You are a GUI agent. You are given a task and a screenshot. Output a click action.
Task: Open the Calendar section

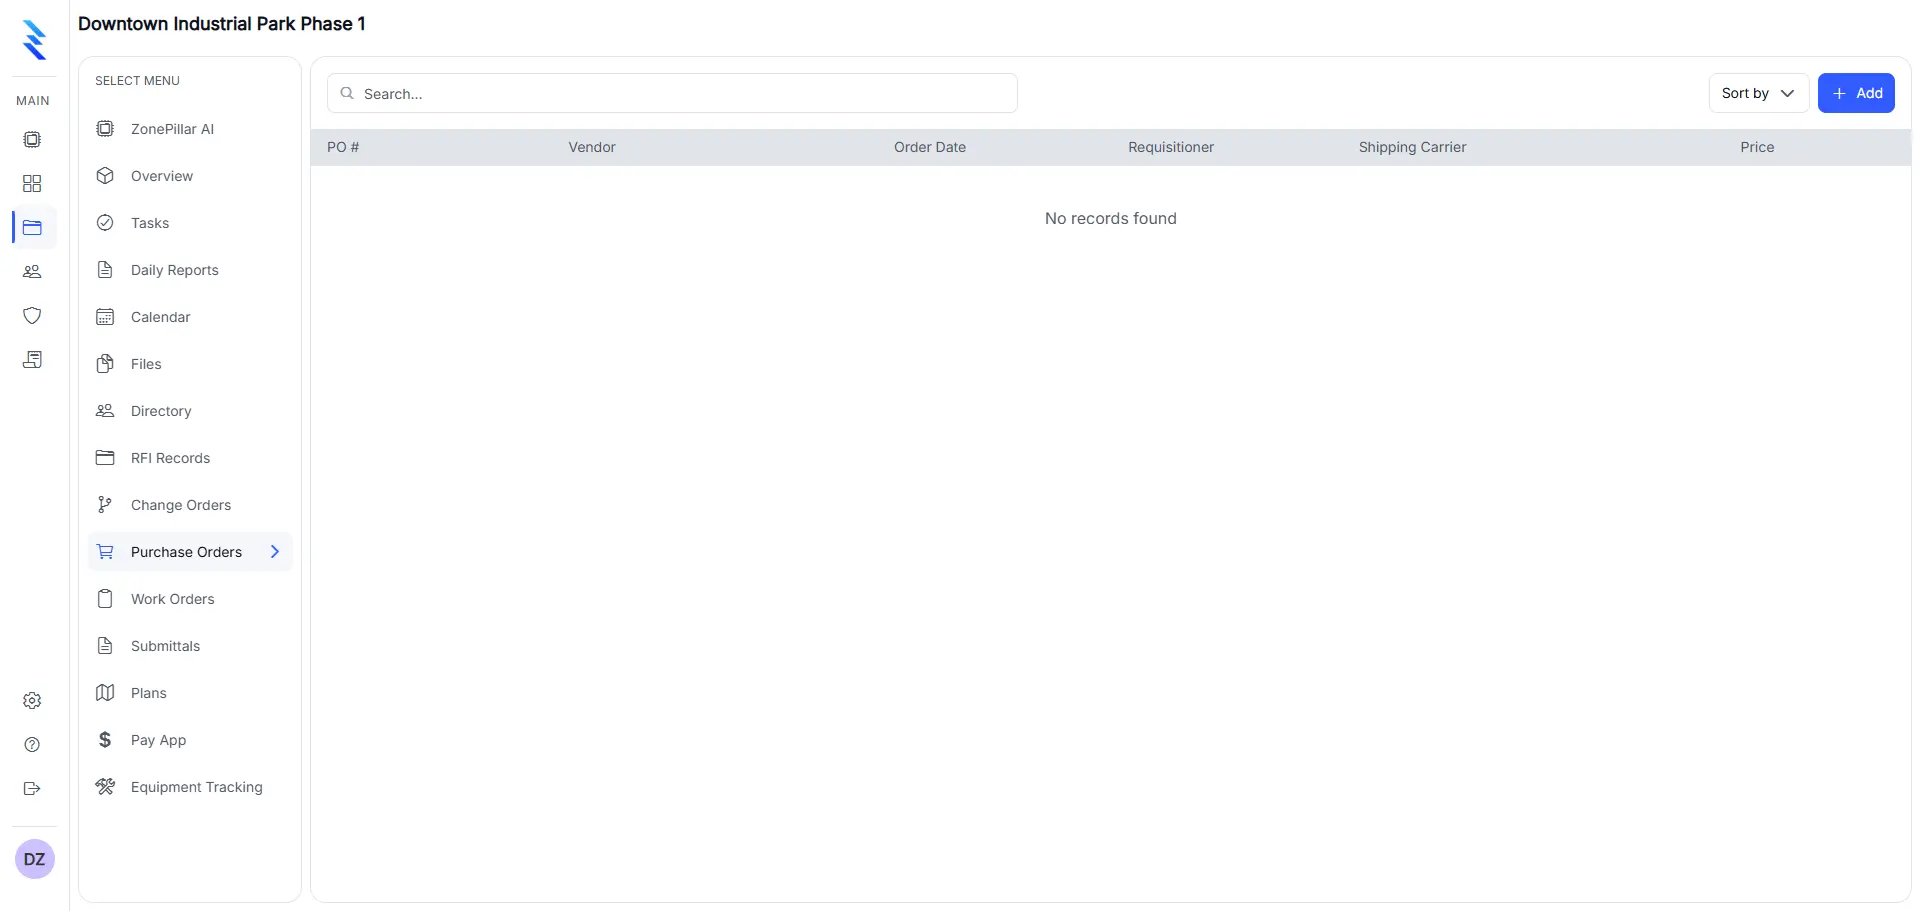click(x=160, y=317)
